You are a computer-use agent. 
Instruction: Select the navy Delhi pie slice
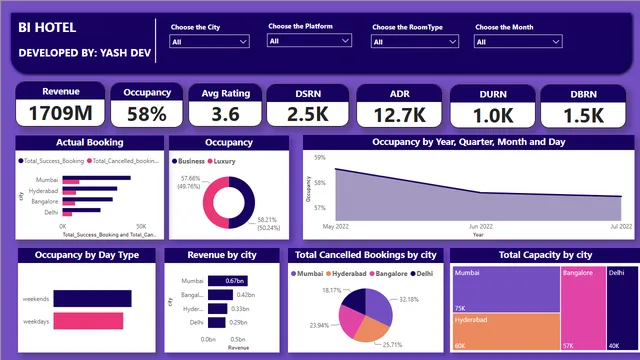click(x=355, y=300)
